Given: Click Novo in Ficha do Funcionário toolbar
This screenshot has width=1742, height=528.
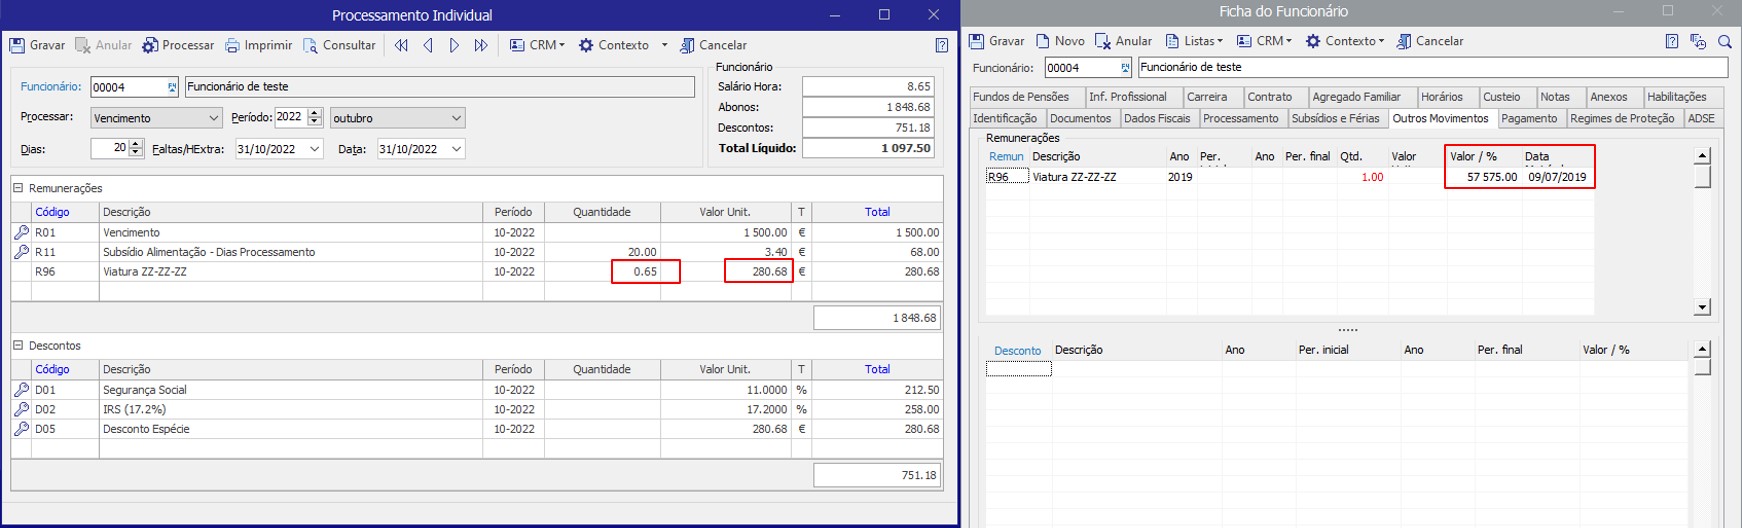Looking at the screenshot, I should (1060, 41).
